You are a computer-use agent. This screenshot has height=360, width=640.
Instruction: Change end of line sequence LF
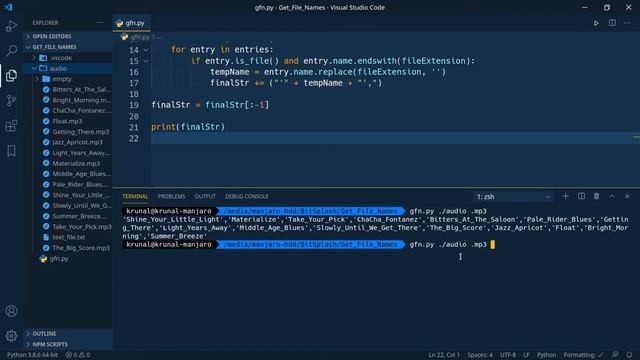(x=526, y=355)
